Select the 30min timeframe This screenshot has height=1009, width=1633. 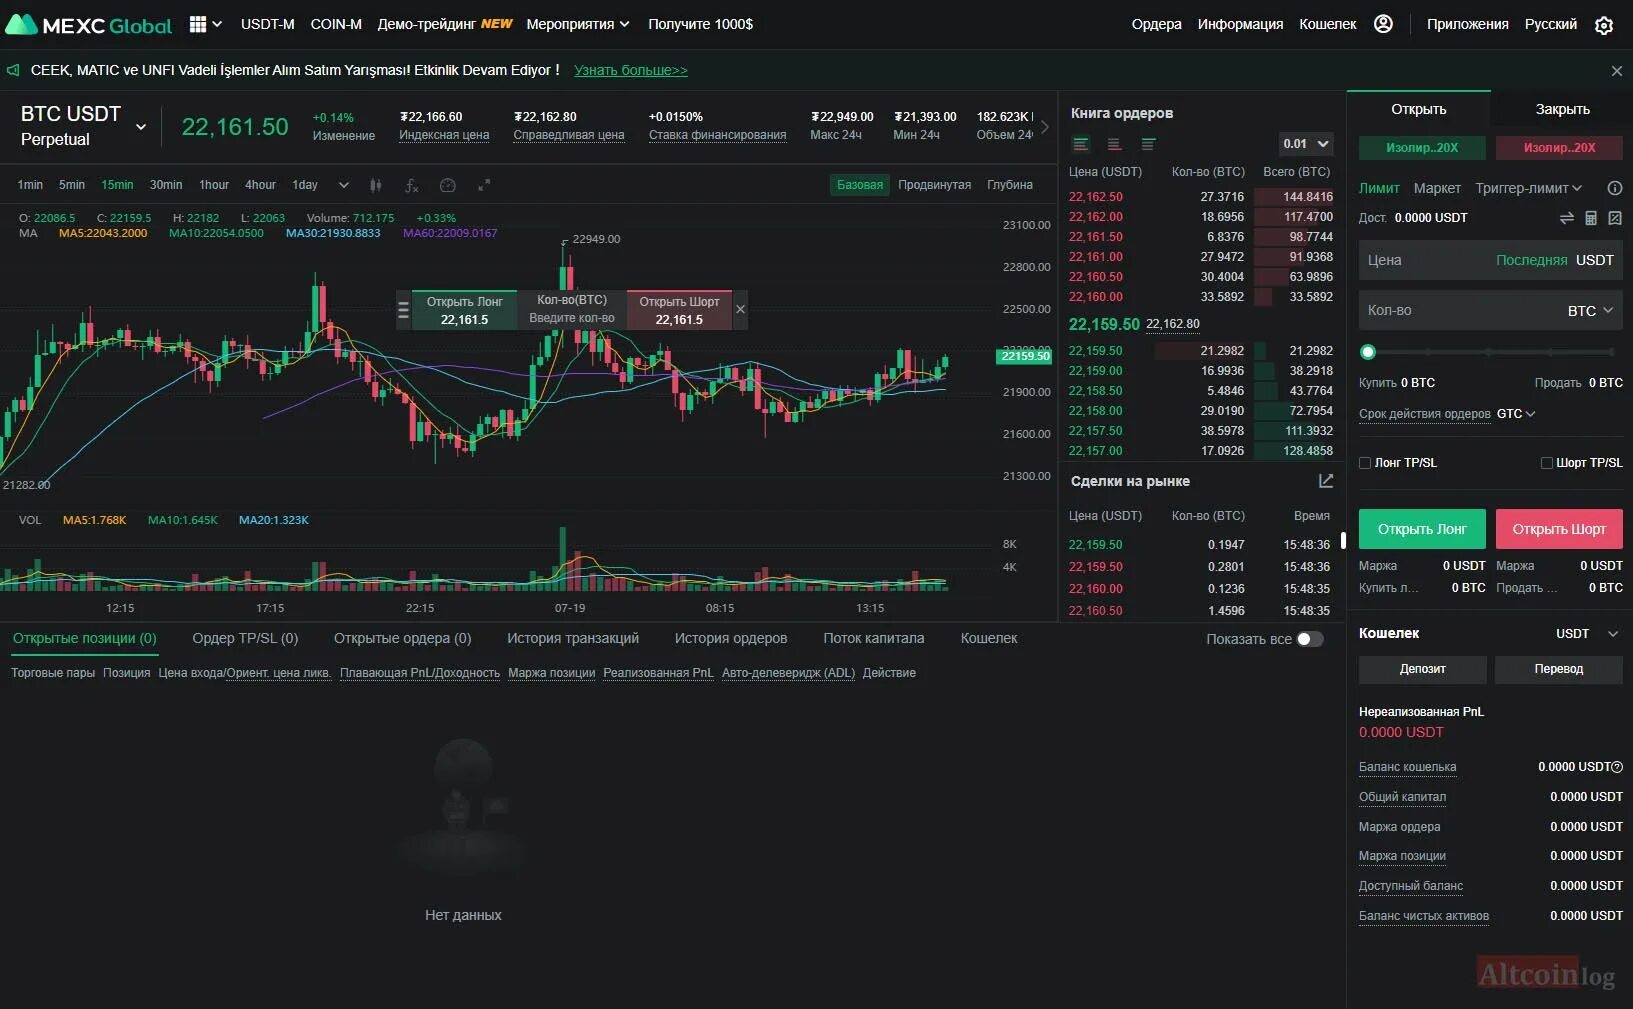pos(166,185)
